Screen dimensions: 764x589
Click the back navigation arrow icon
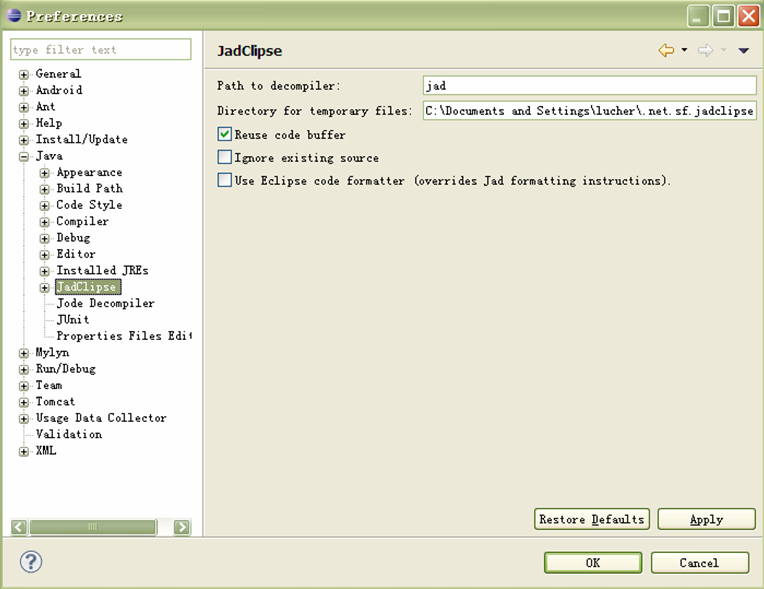pyautogui.click(x=666, y=50)
